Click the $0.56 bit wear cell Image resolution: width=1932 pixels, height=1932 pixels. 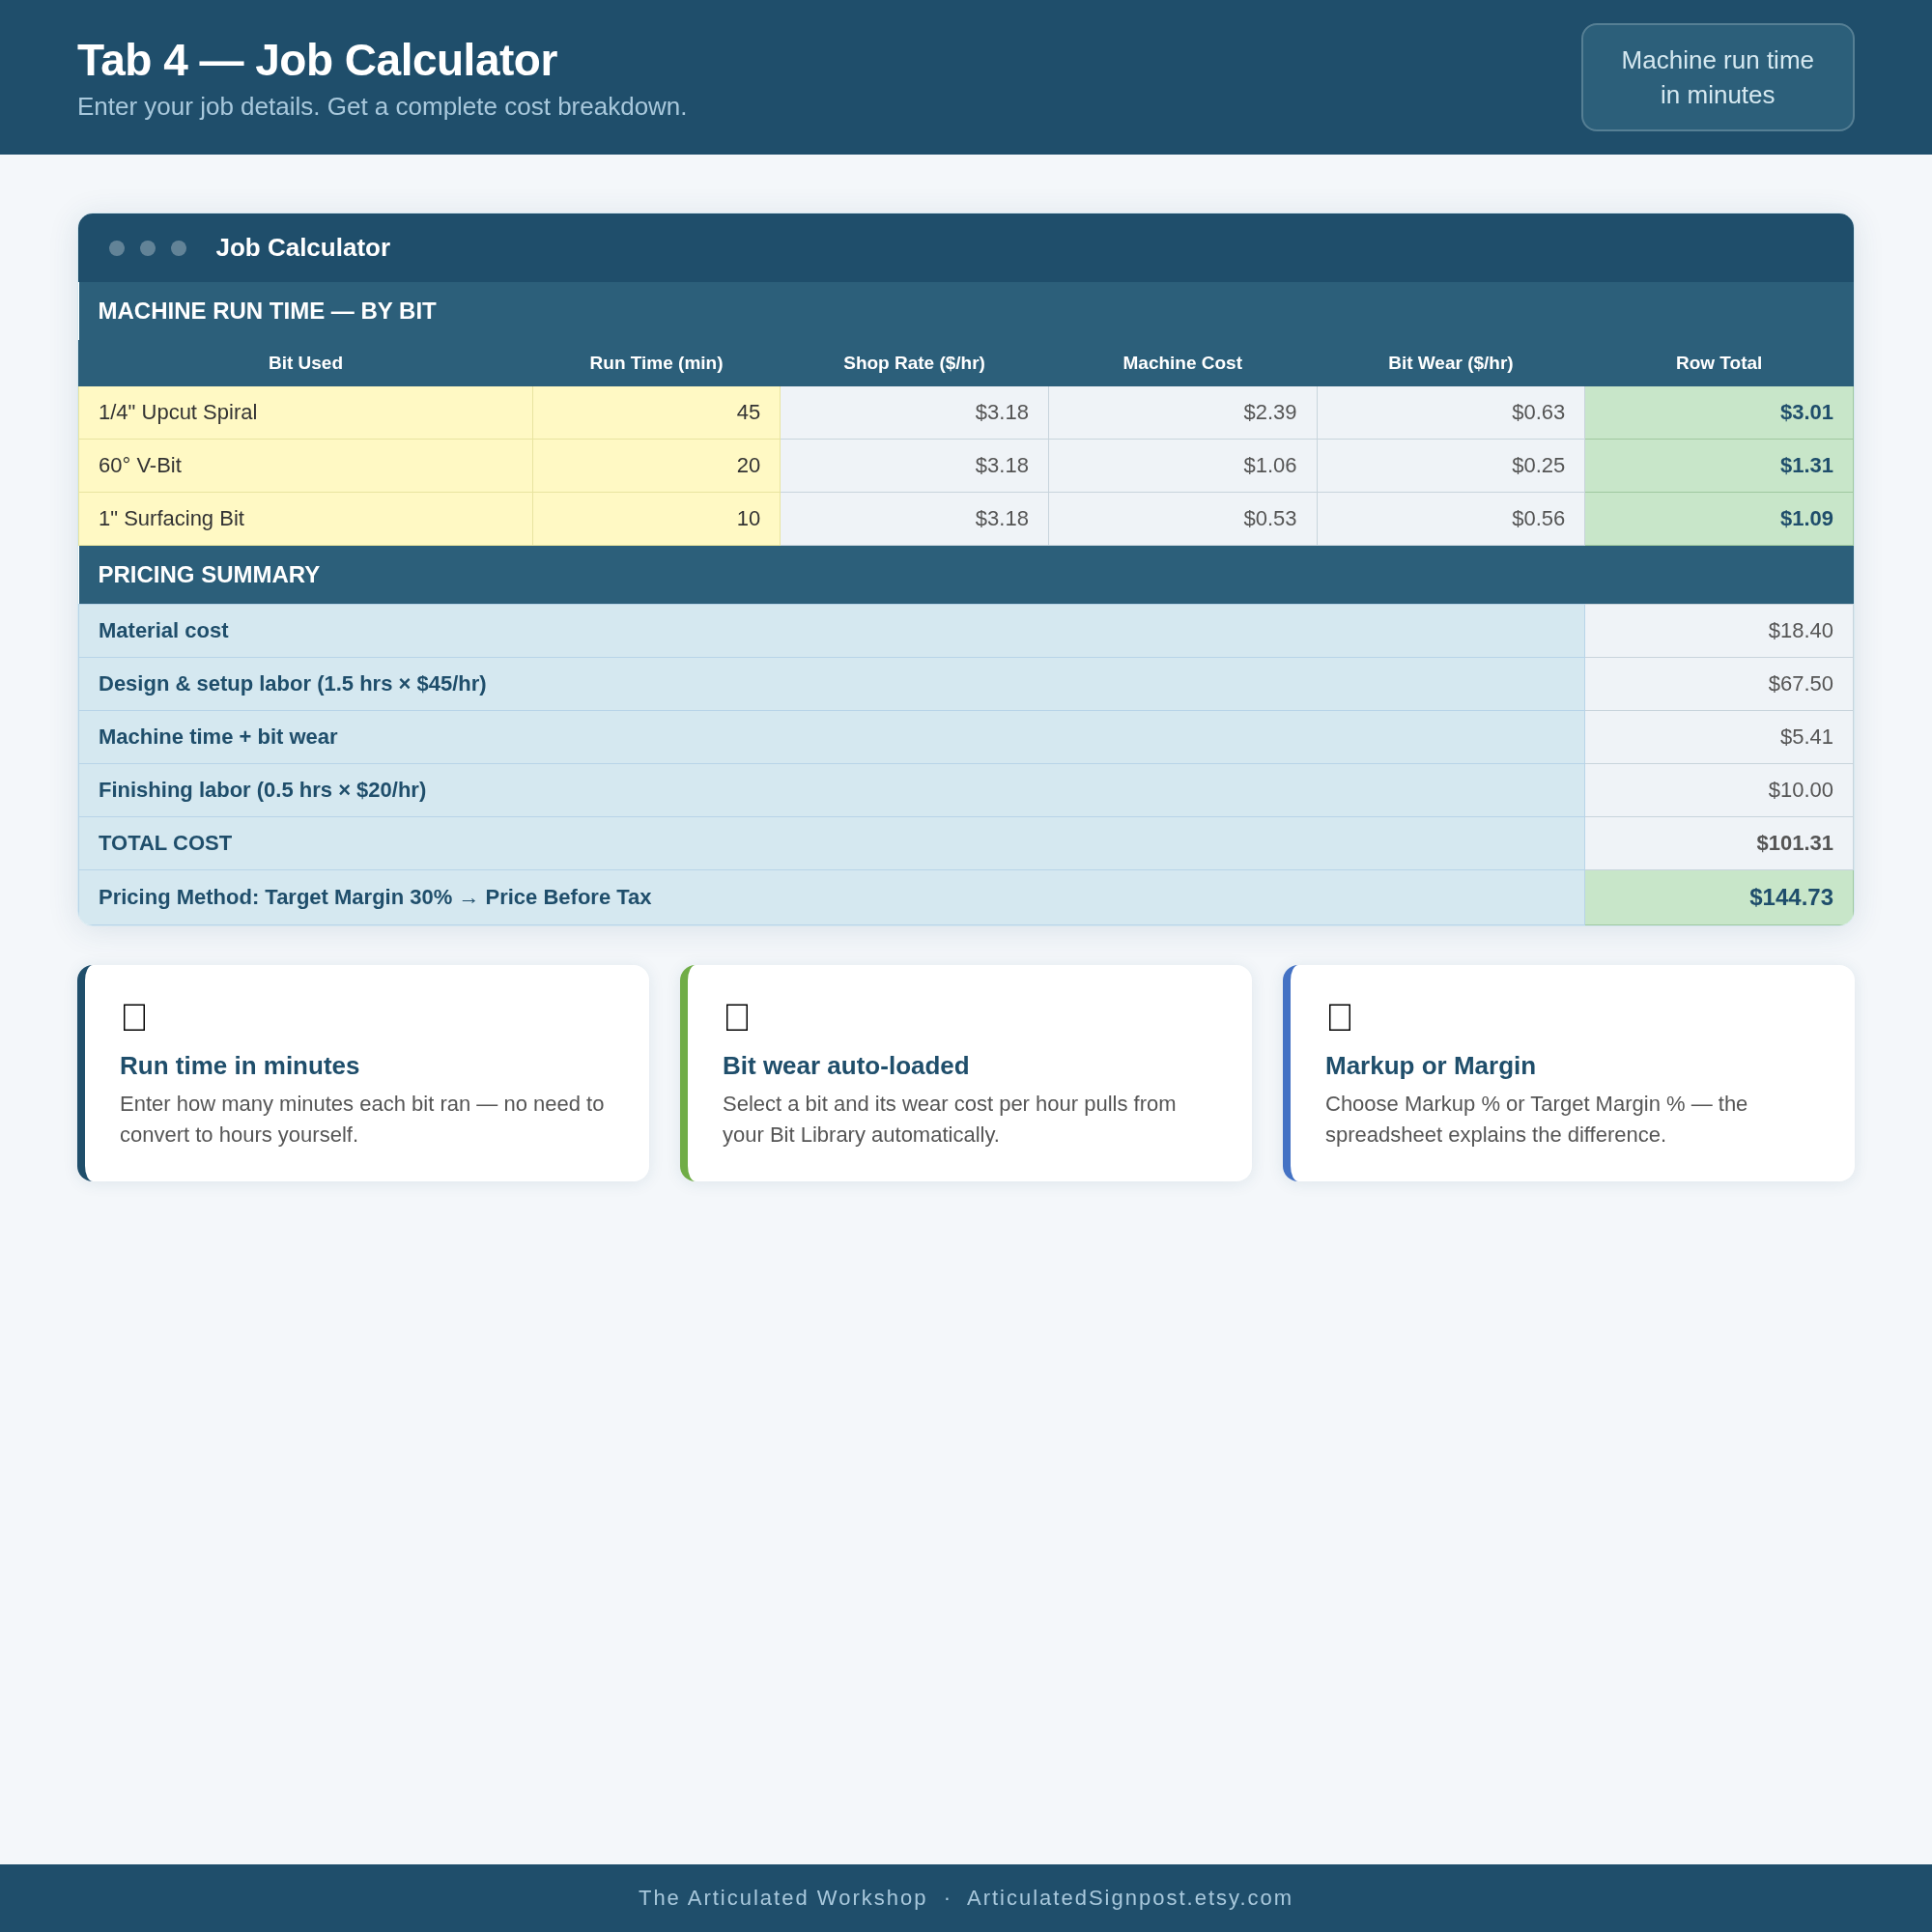pyautogui.click(x=1450, y=518)
